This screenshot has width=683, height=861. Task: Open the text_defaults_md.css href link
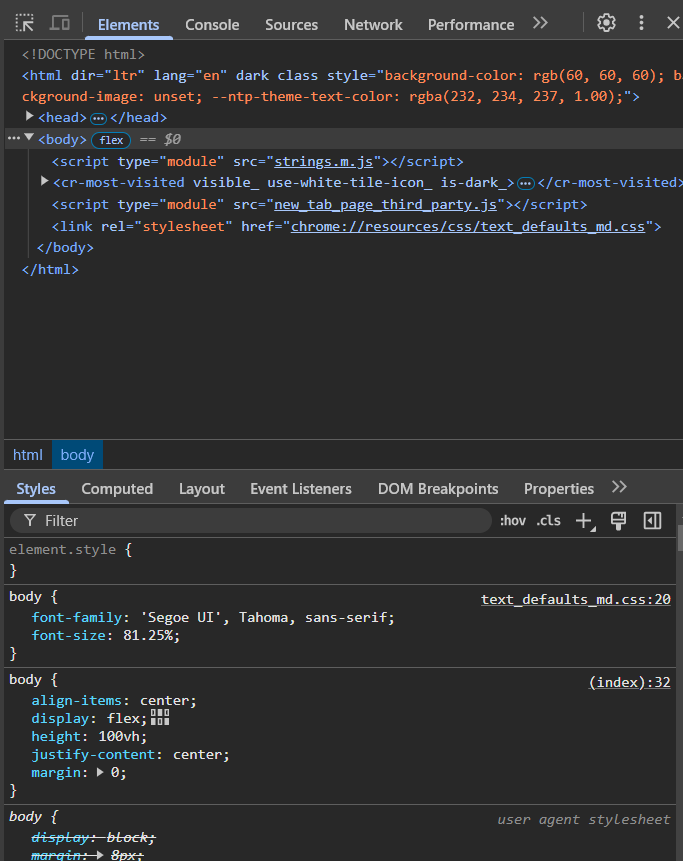pyautogui.click(x=468, y=227)
